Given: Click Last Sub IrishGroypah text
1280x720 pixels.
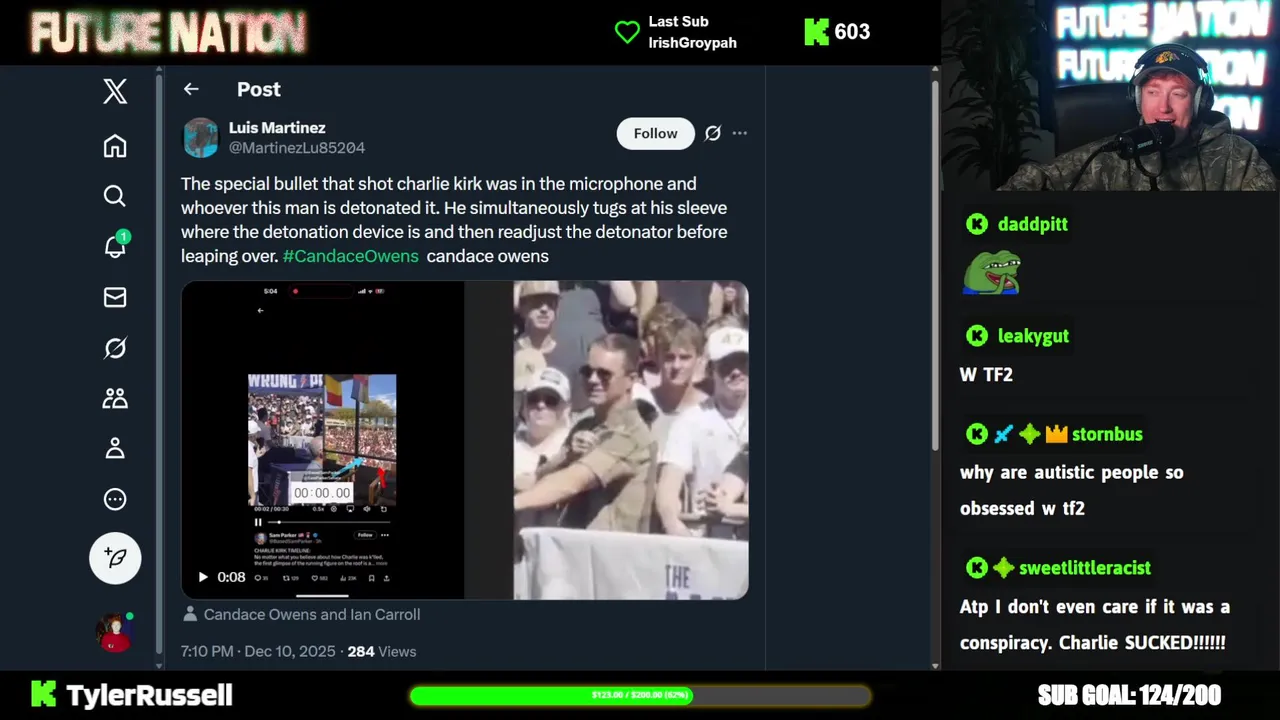Looking at the screenshot, I should [692, 32].
